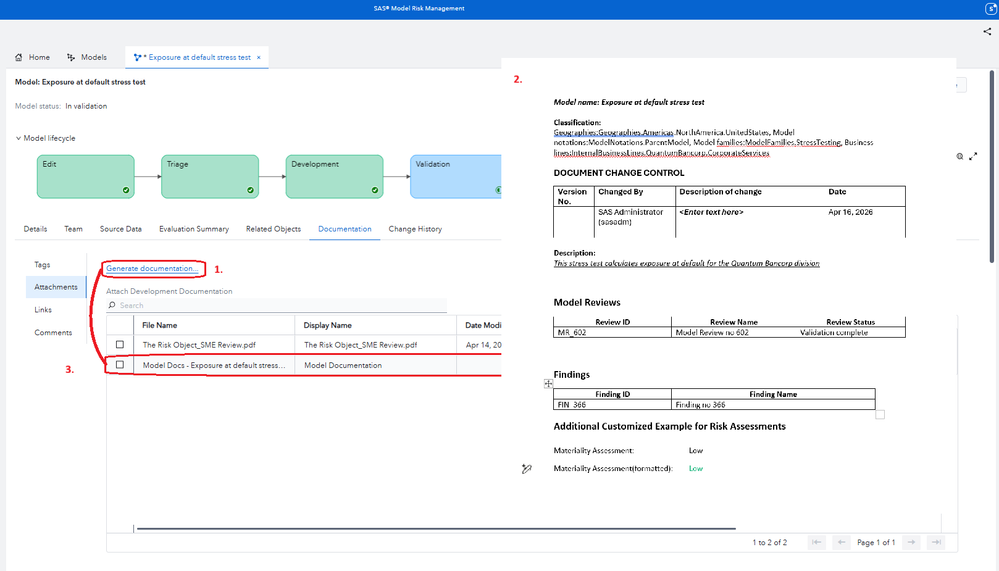
Task: Close the Exposure at default stress test tab
Action: 259,57
